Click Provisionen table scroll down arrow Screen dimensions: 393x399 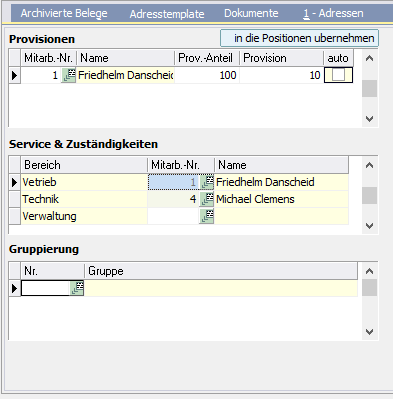pyautogui.click(x=369, y=119)
